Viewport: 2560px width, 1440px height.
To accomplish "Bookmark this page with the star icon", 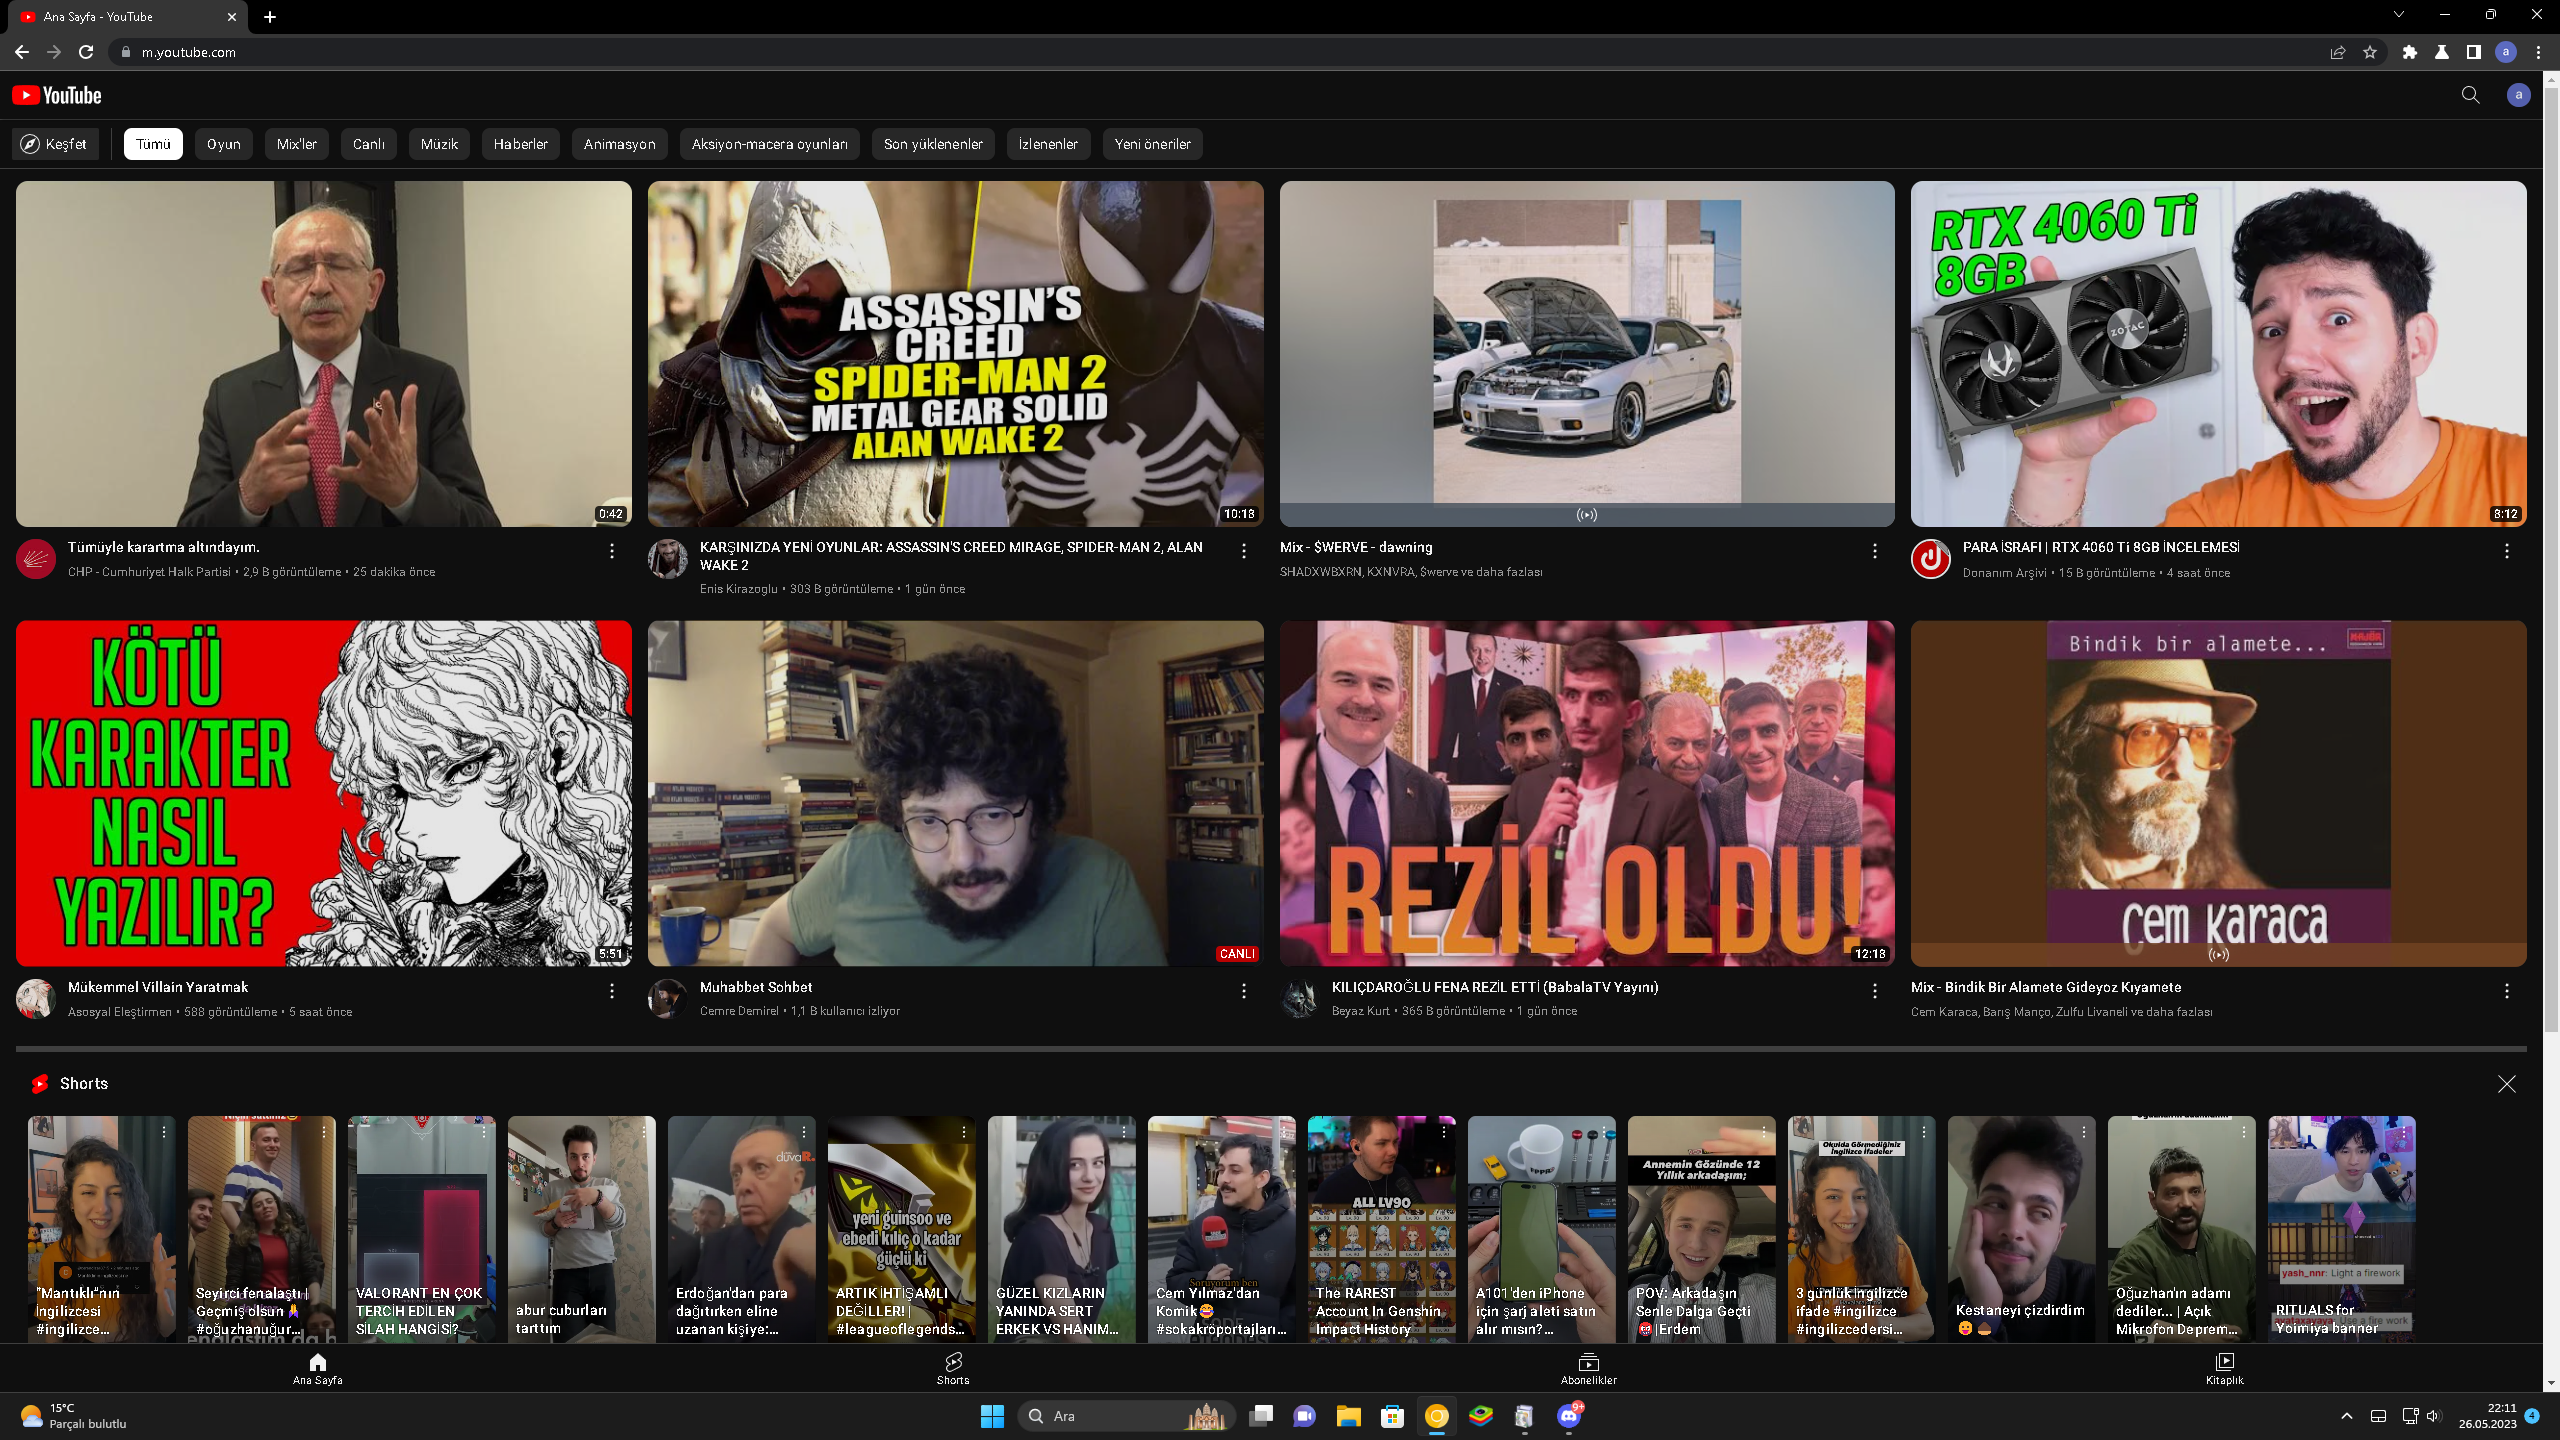I will (2370, 52).
